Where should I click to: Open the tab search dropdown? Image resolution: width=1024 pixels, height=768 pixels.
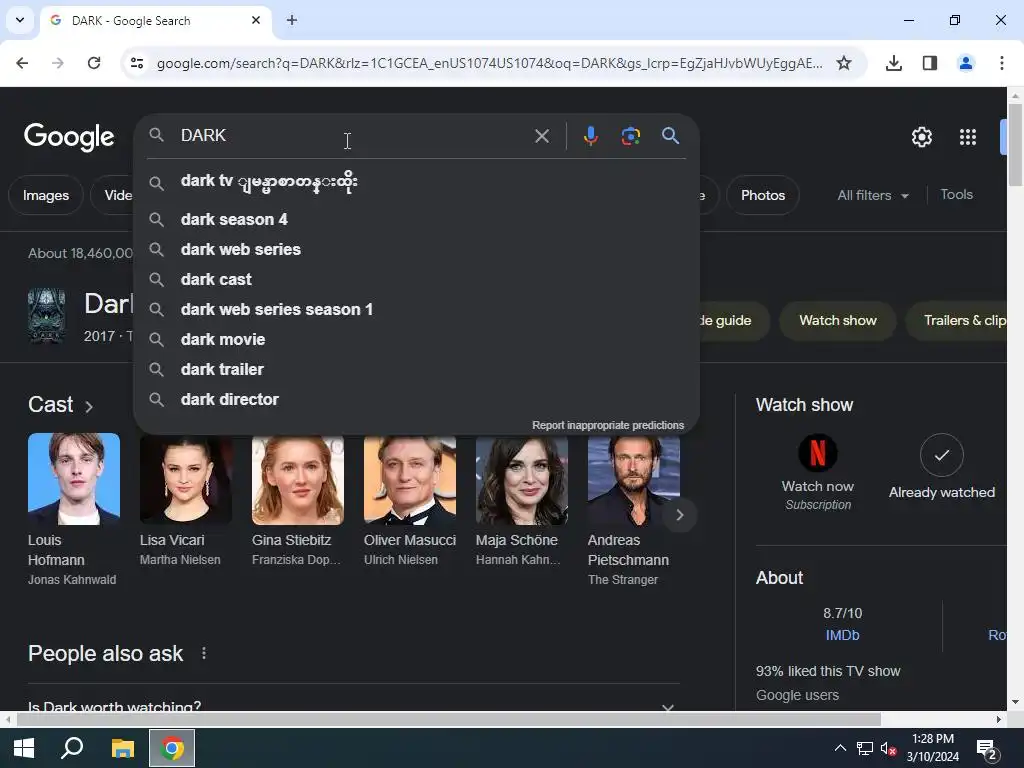20,20
